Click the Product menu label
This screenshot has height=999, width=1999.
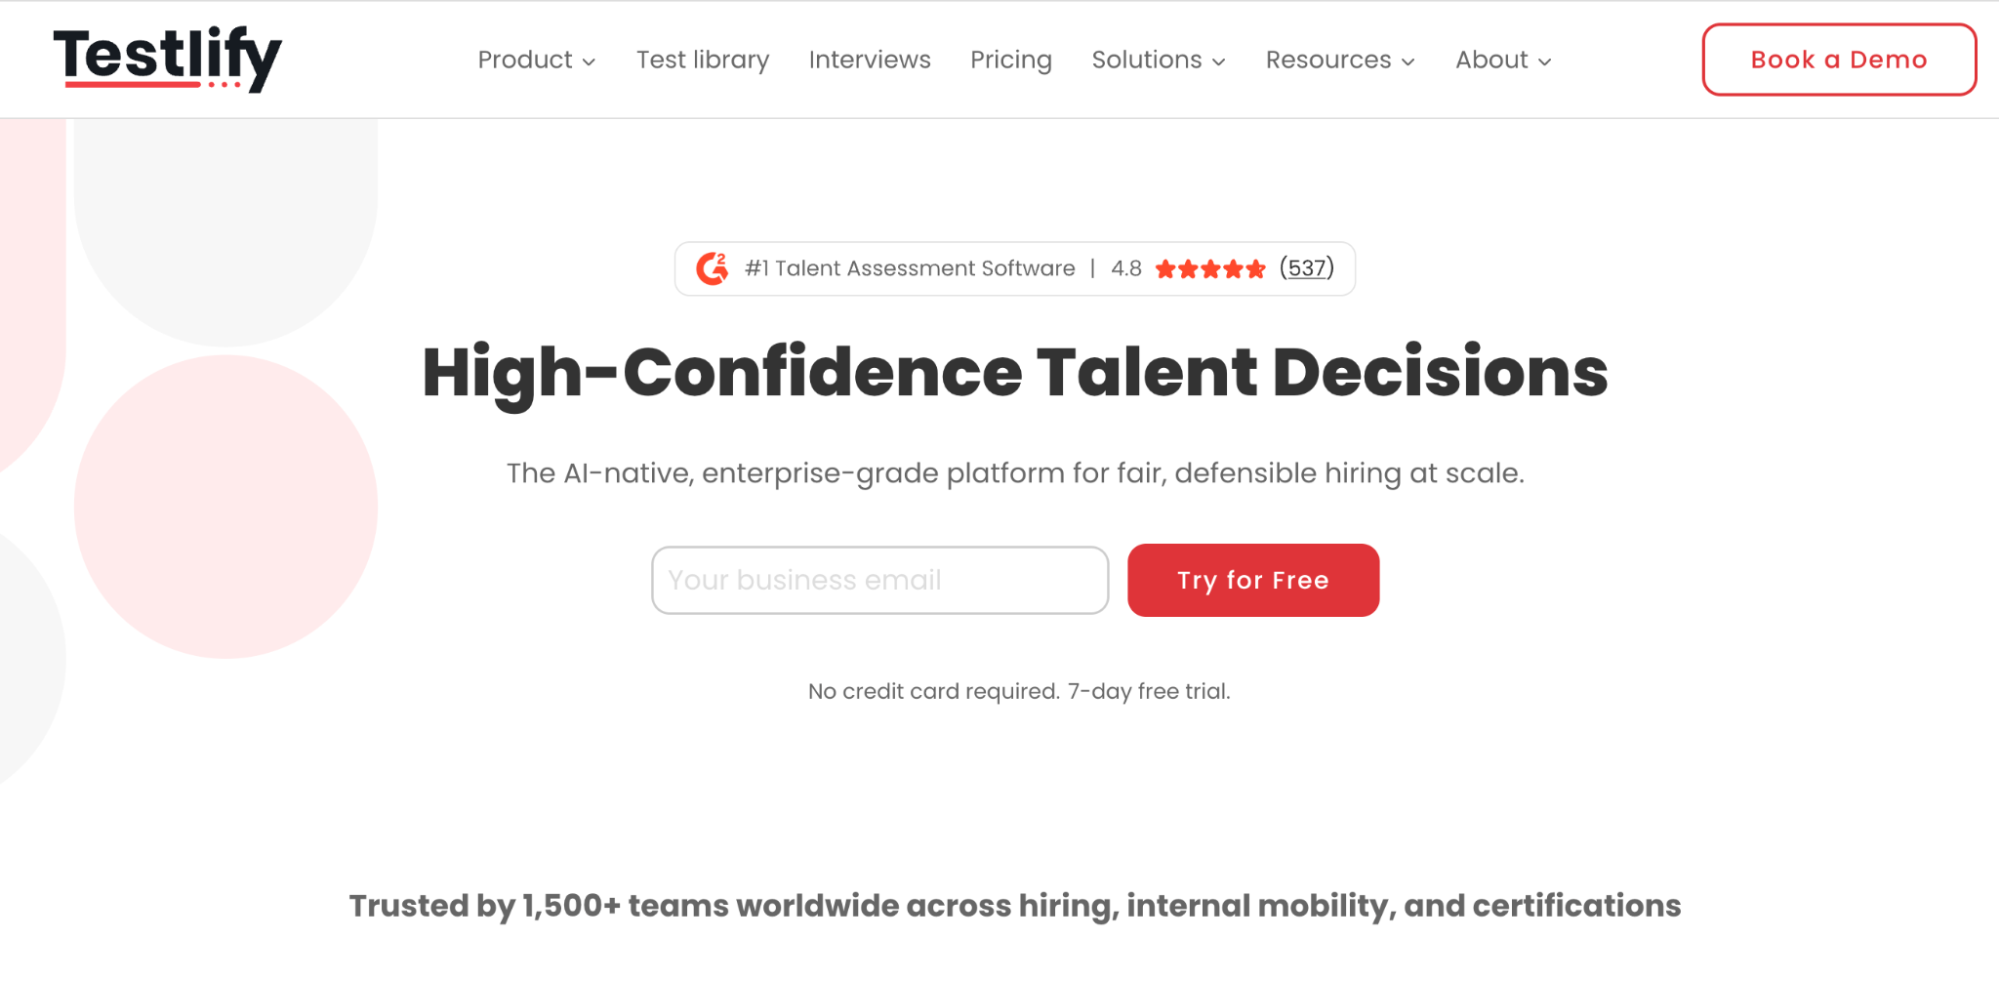click(x=525, y=60)
